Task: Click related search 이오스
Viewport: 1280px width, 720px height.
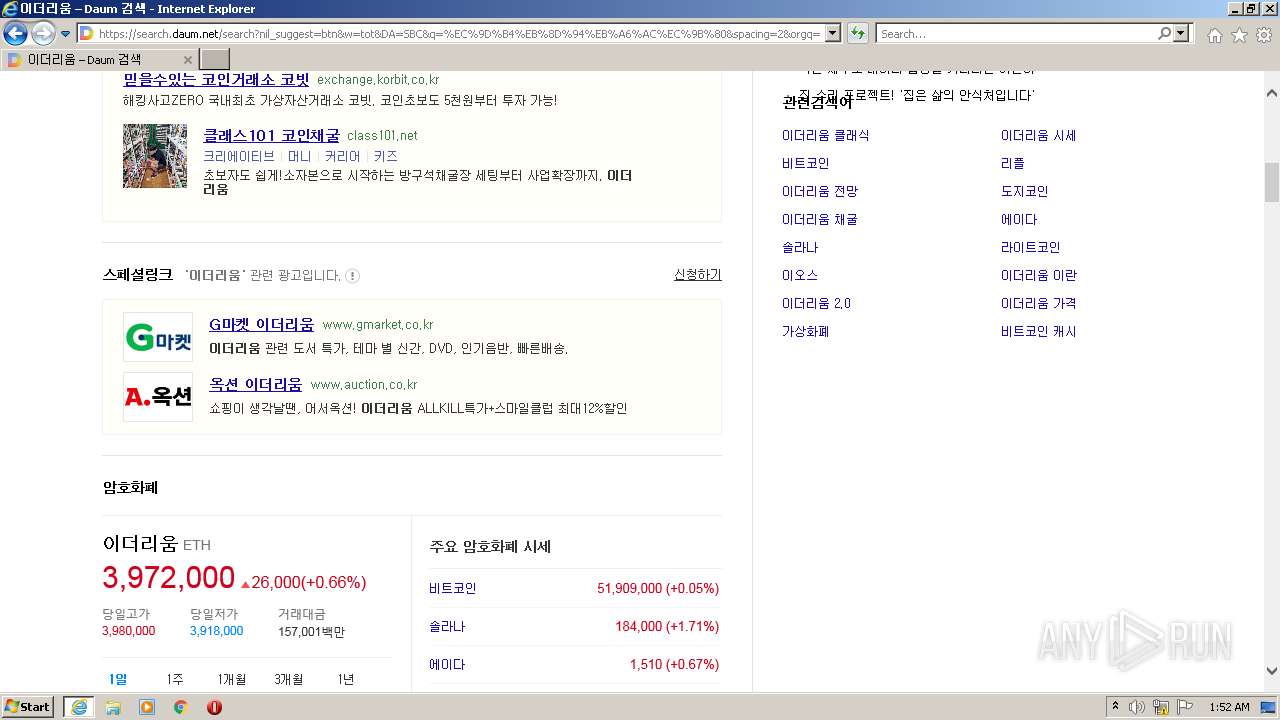Action: click(800, 275)
